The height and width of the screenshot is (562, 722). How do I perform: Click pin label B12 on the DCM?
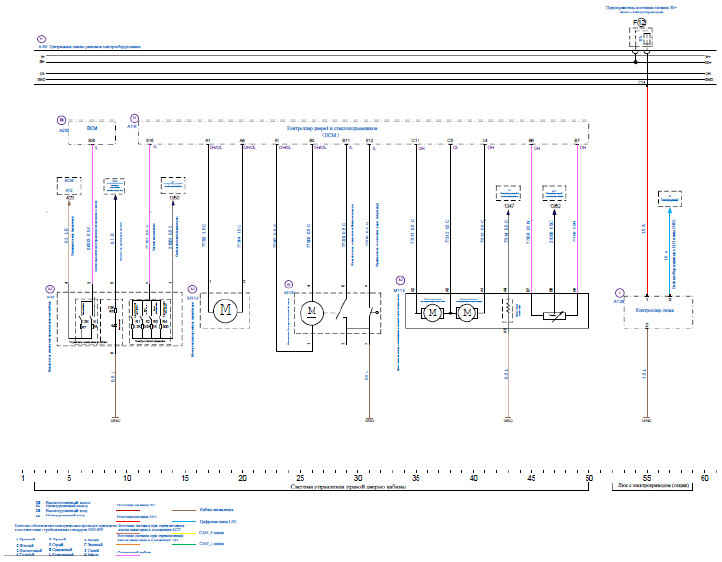[369, 140]
